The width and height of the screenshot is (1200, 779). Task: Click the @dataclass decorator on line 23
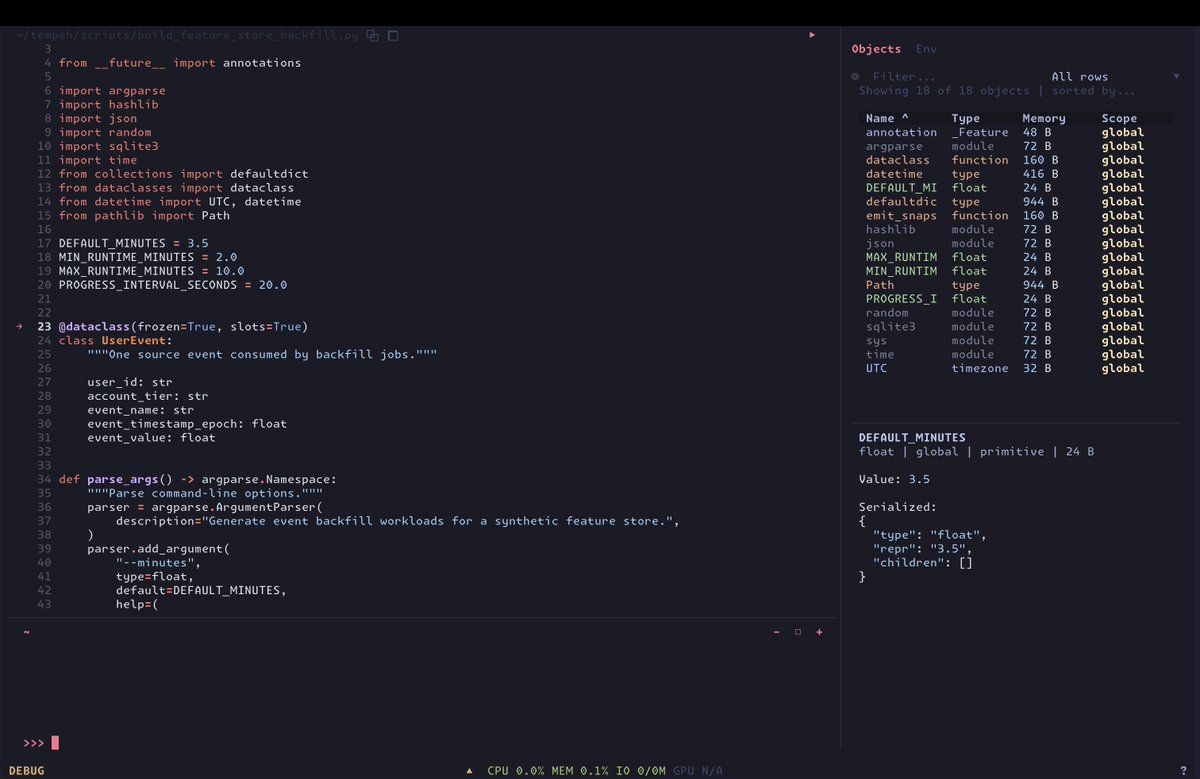[x=95, y=327]
